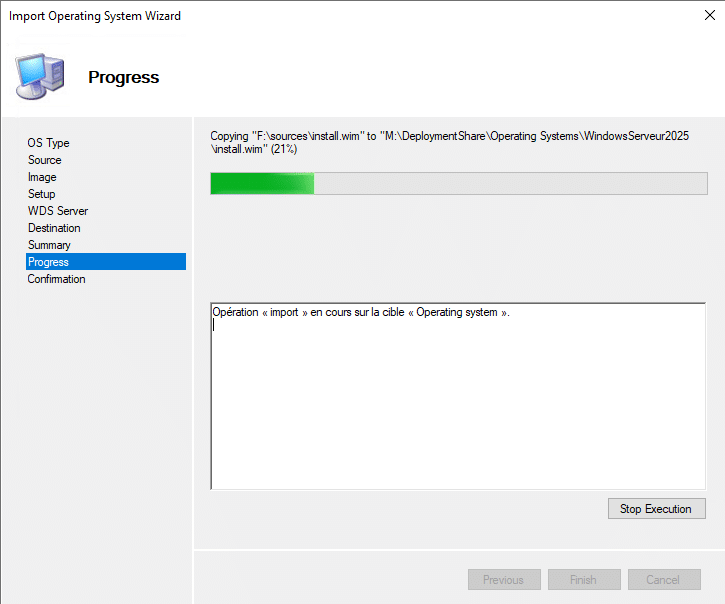This screenshot has width=725, height=604.
Task: Click the Progress page heading
Action: pos(123,77)
